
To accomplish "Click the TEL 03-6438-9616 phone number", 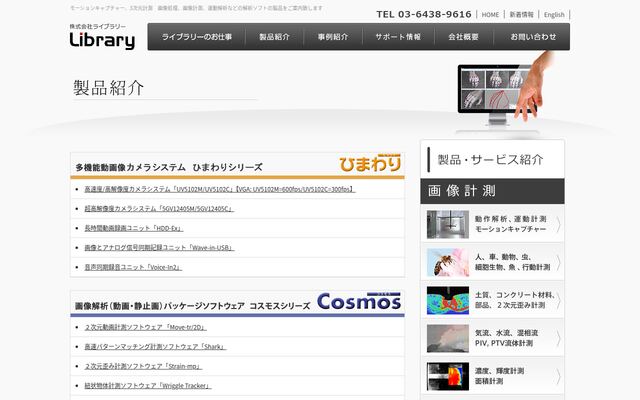I will 424,14.
